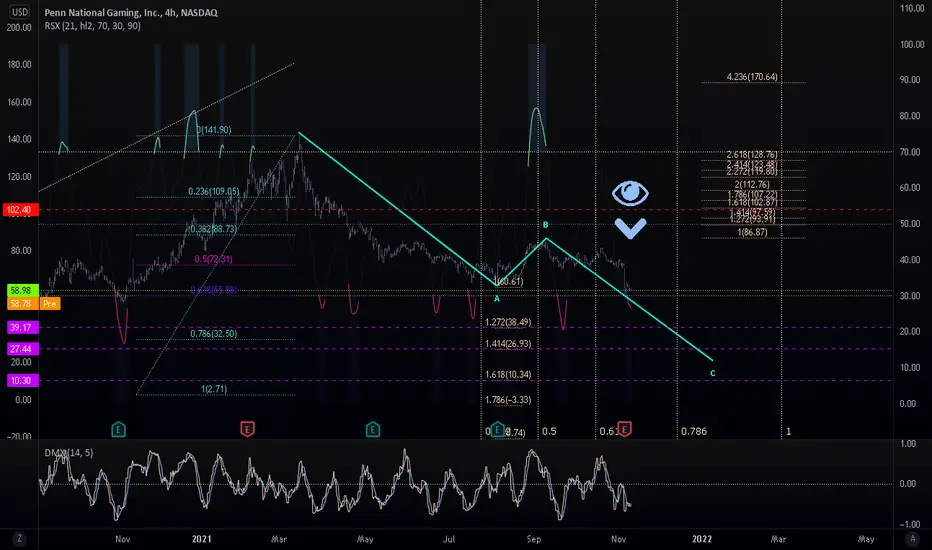Image resolution: width=932 pixels, height=550 pixels.
Task: Select the wave label A
Action: coord(497,299)
